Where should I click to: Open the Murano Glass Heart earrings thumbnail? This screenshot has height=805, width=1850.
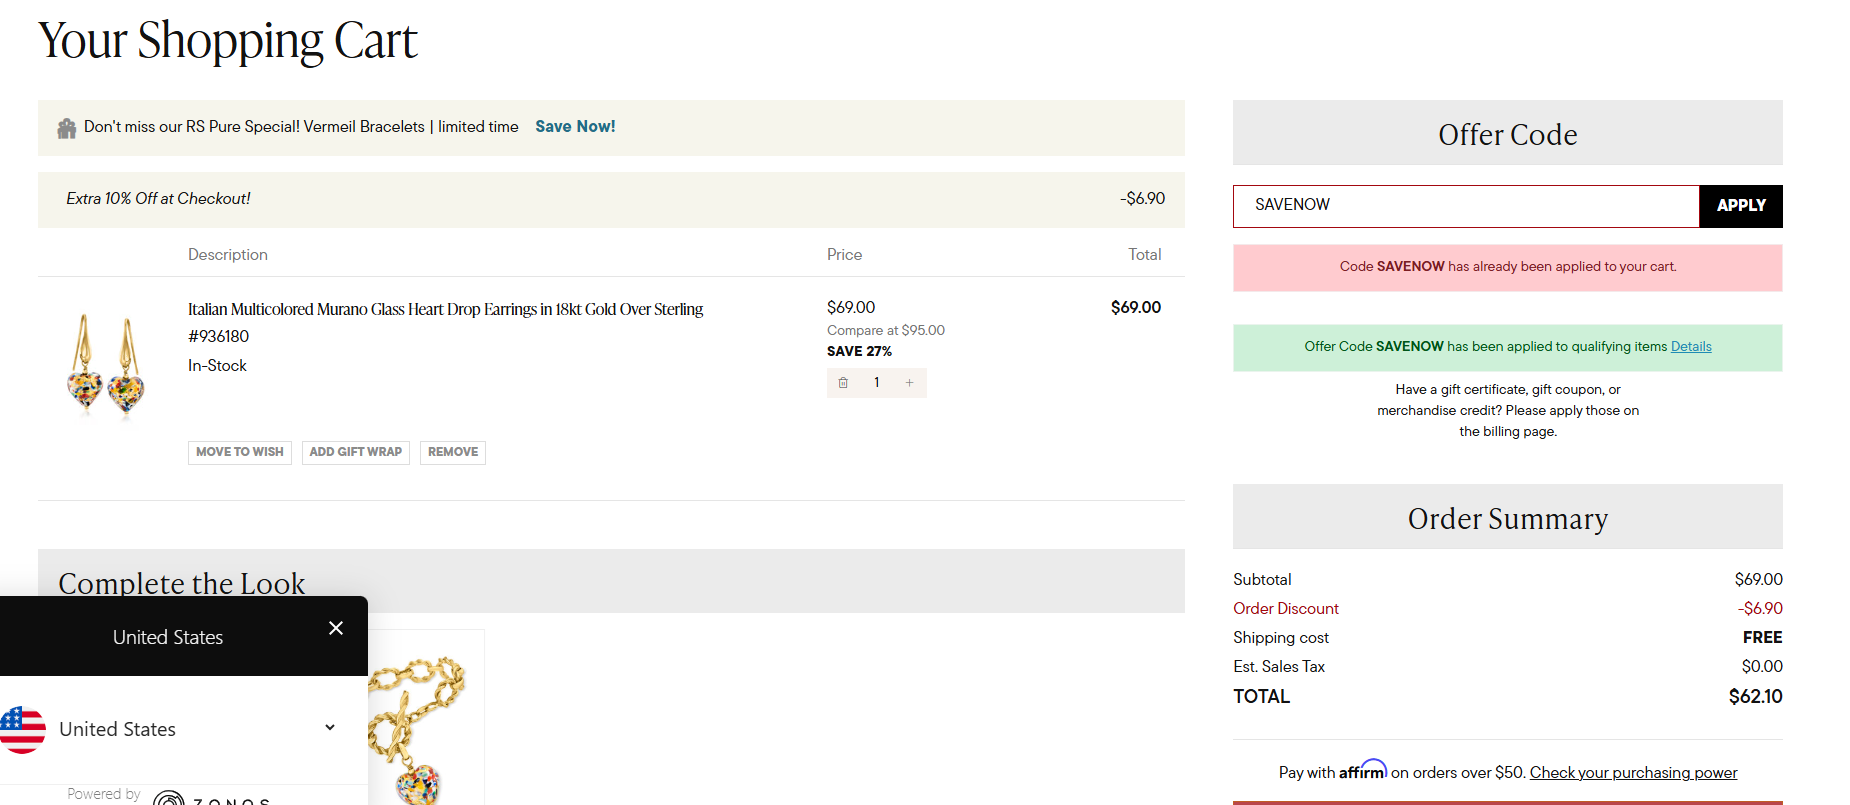106,364
